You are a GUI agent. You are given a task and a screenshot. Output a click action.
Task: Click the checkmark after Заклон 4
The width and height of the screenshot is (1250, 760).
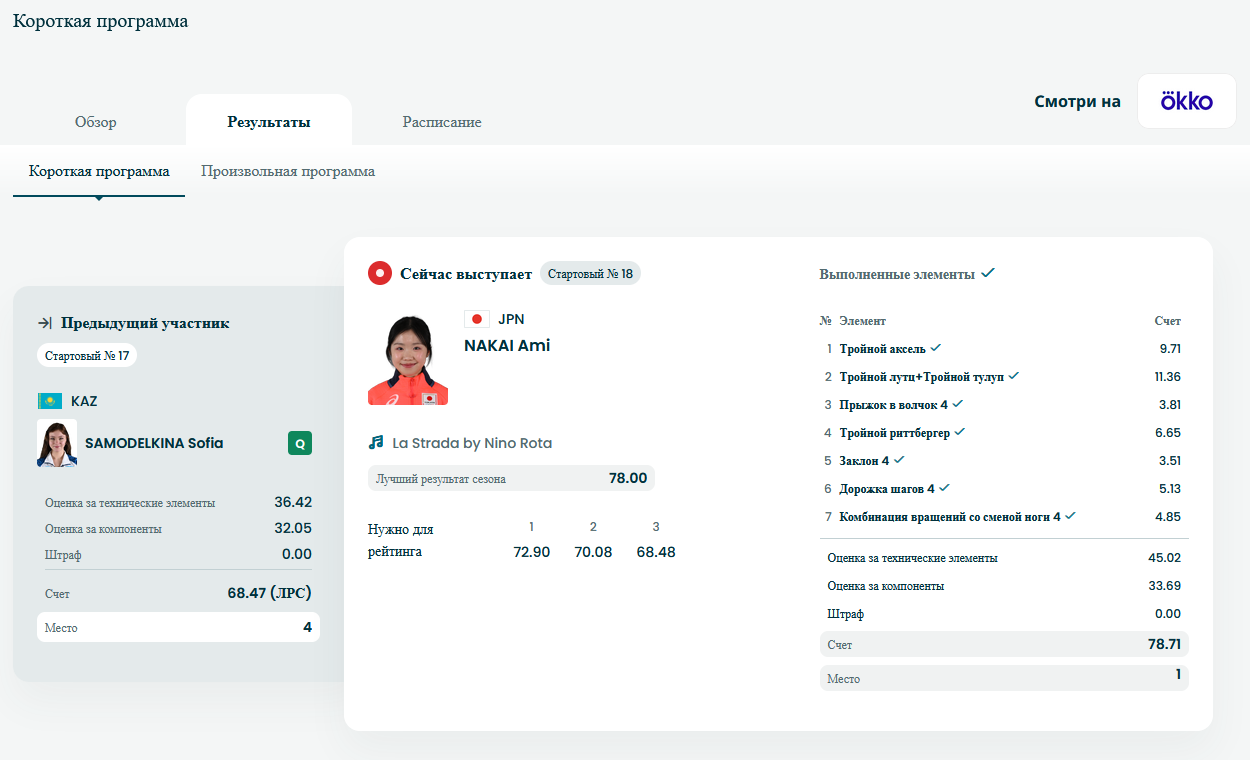899,460
